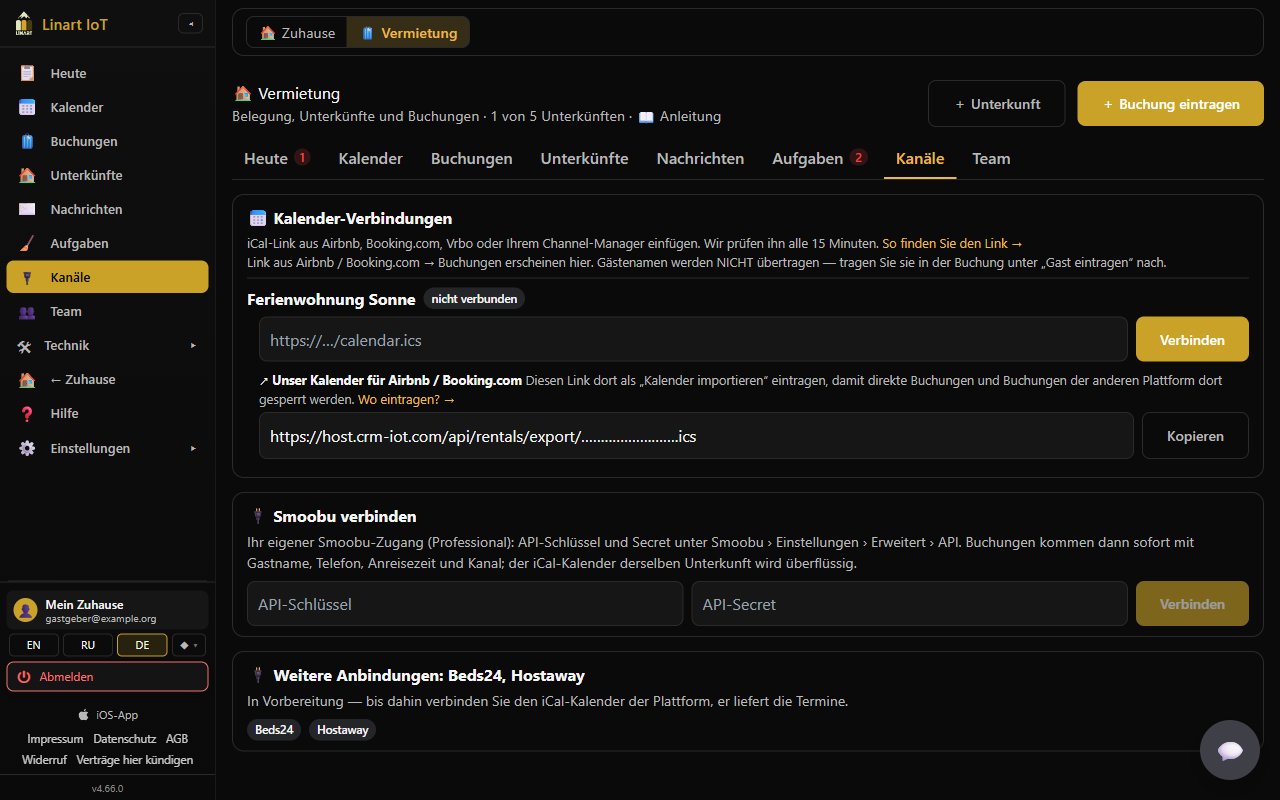Switch to the Team tab
The image size is (1280, 800).
tap(991, 158)
